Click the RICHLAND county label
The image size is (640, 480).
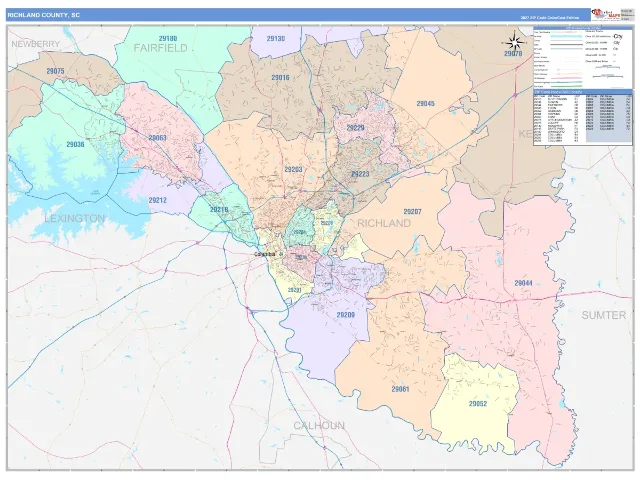[384, 223]
